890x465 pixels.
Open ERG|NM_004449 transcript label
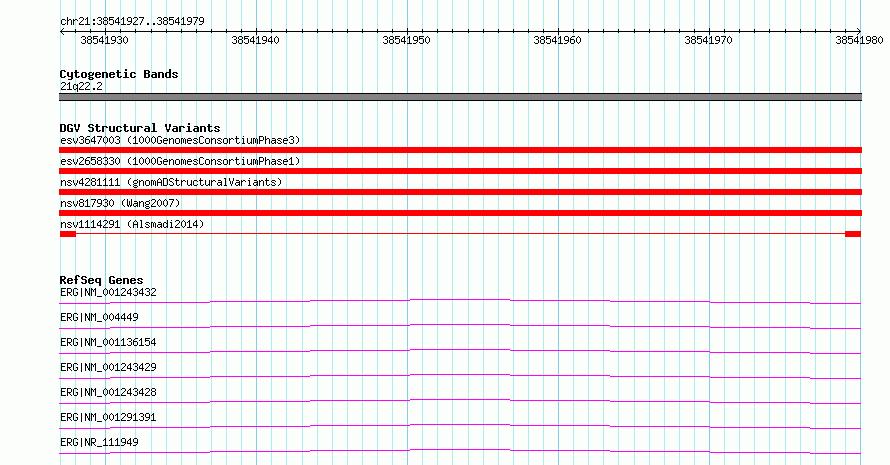point(99,317)
